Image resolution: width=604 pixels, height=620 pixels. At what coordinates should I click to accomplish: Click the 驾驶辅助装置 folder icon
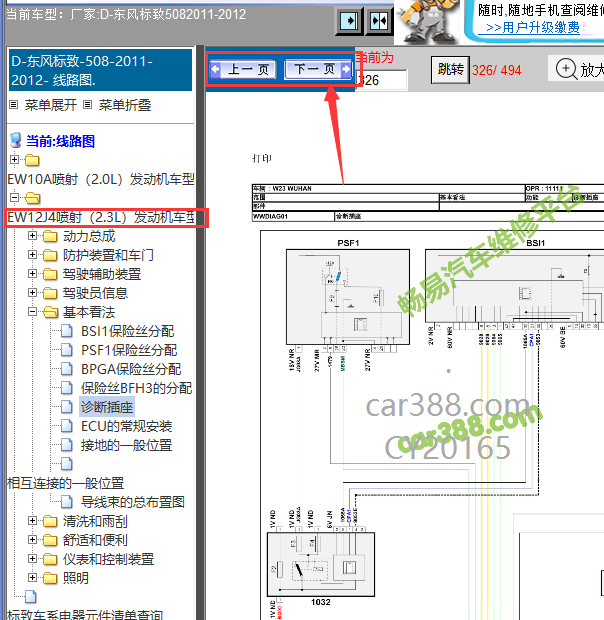tap(50, 274)
